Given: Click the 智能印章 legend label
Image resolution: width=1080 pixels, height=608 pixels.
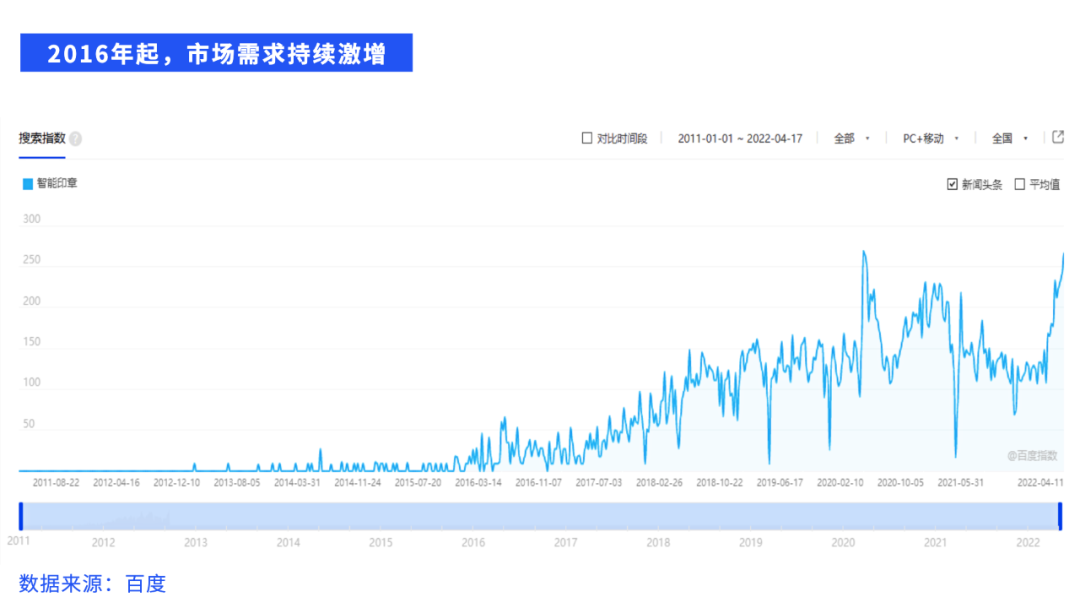Looking at the screenshot, I should (x=57, y=184).
